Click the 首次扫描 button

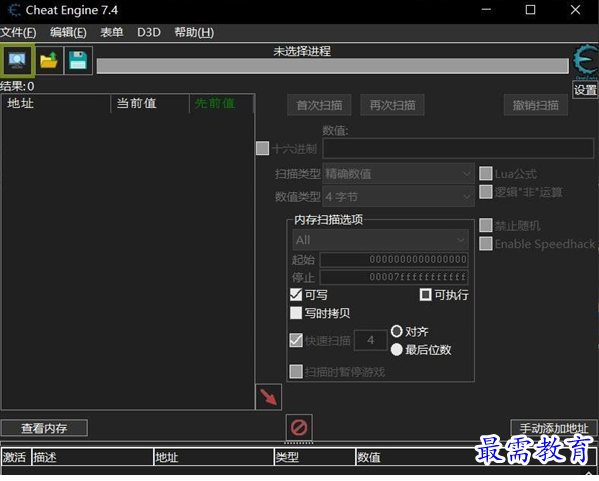[319, 105]
